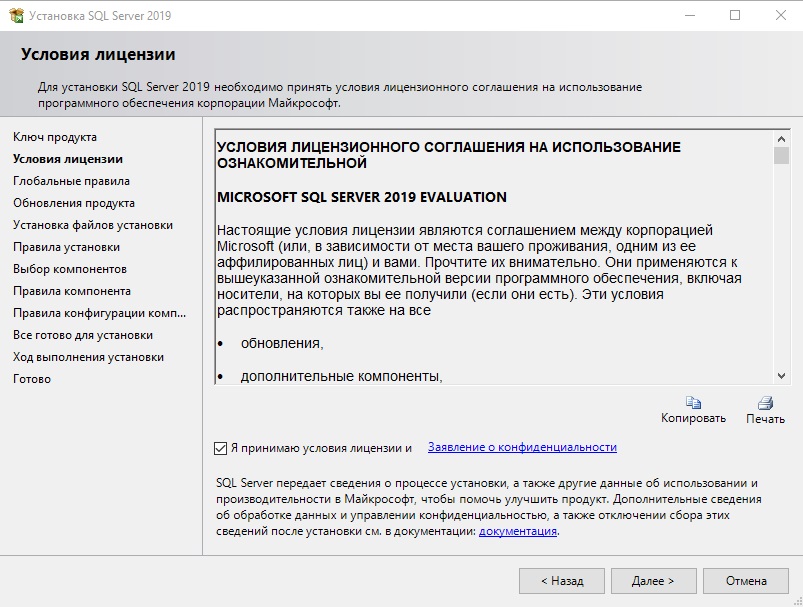
Task: Click the license text scroll down arrow
Action: pos(781,375)
